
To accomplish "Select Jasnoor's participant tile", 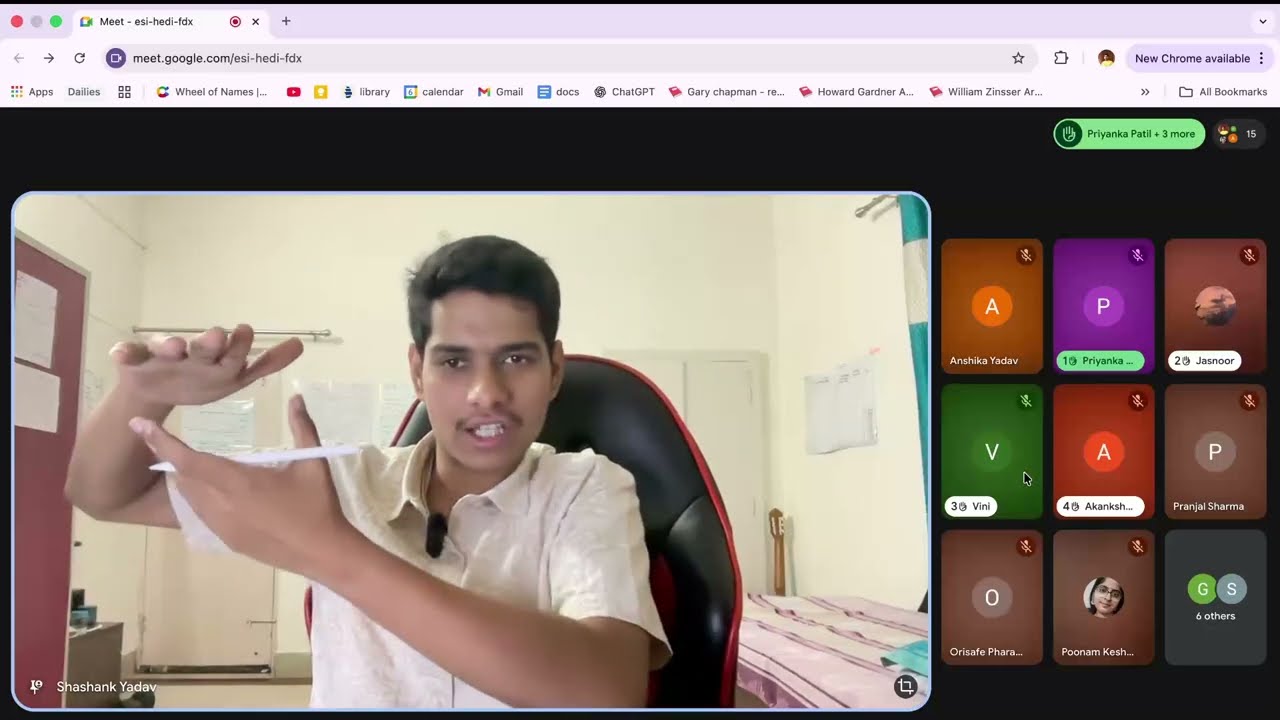I will click(1216, 306).
